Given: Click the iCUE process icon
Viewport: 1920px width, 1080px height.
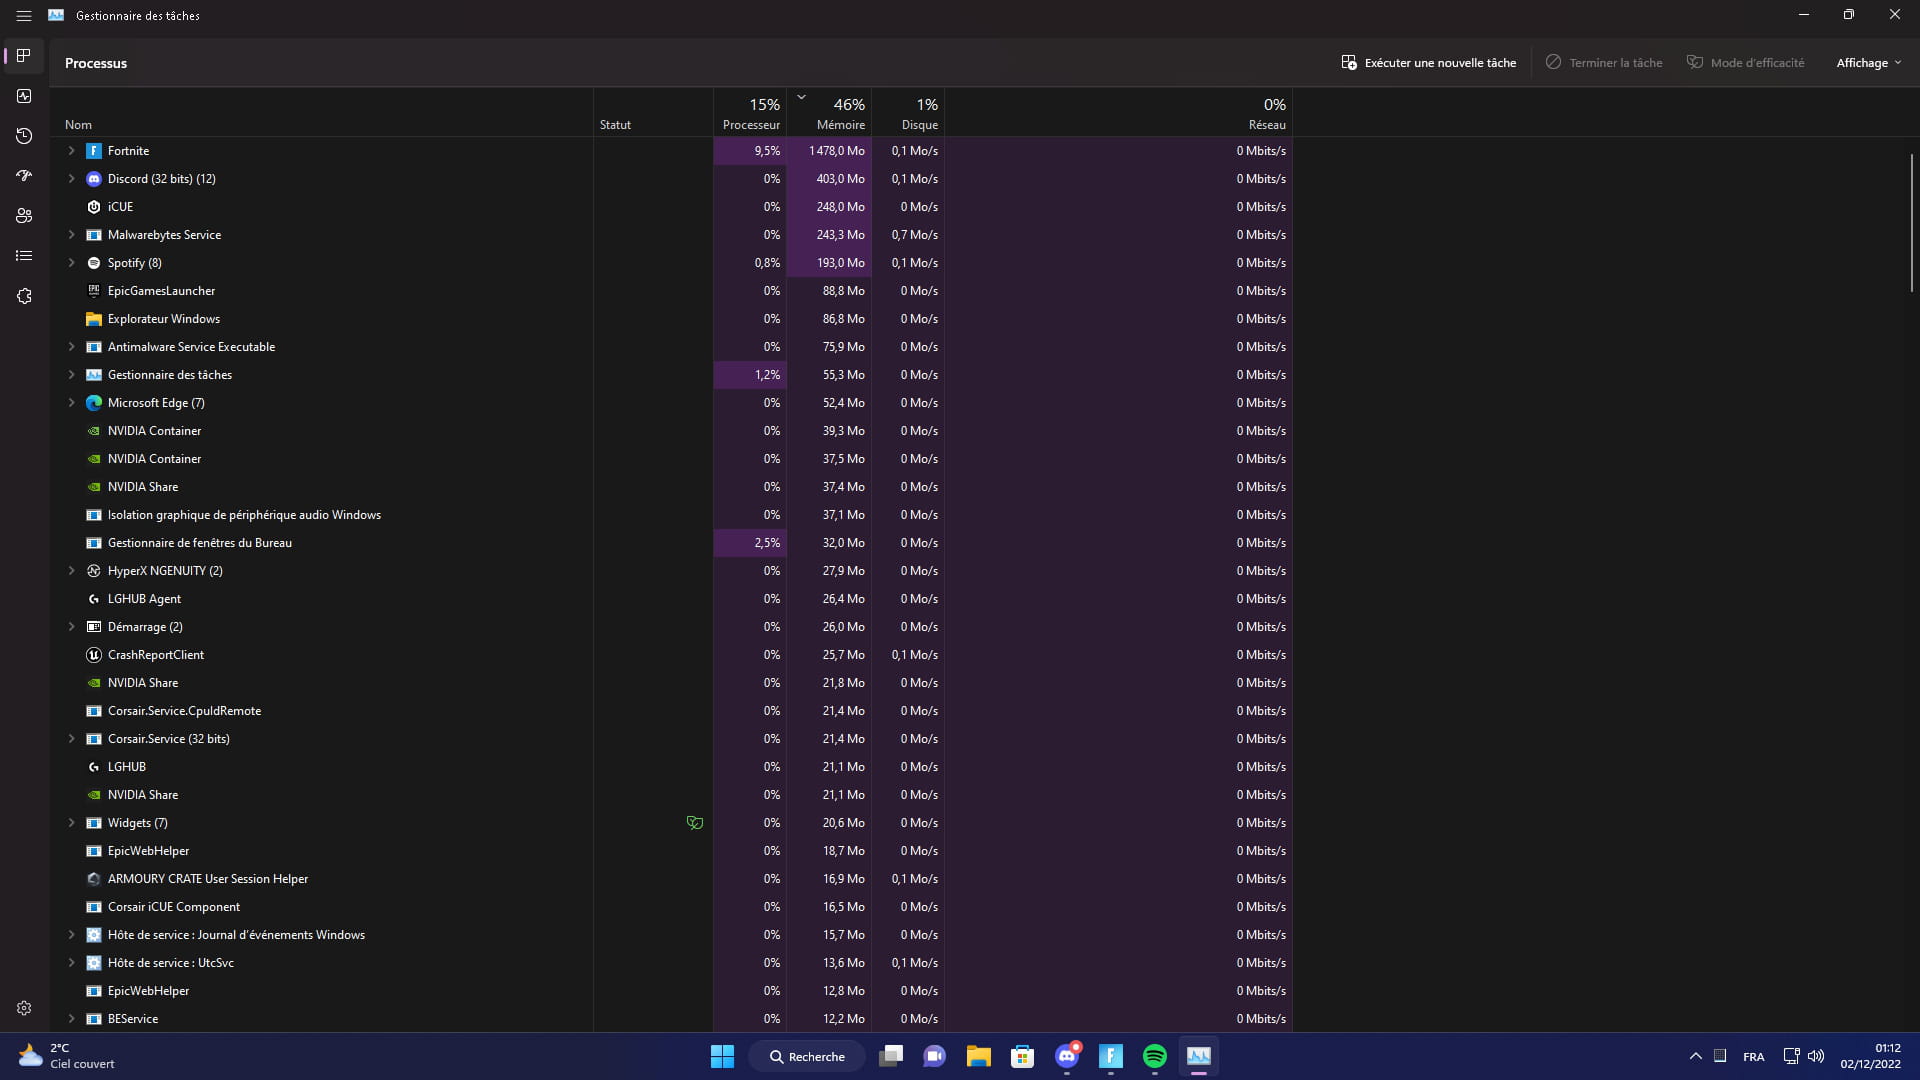Looking at the screenshot, I should 94,207.
